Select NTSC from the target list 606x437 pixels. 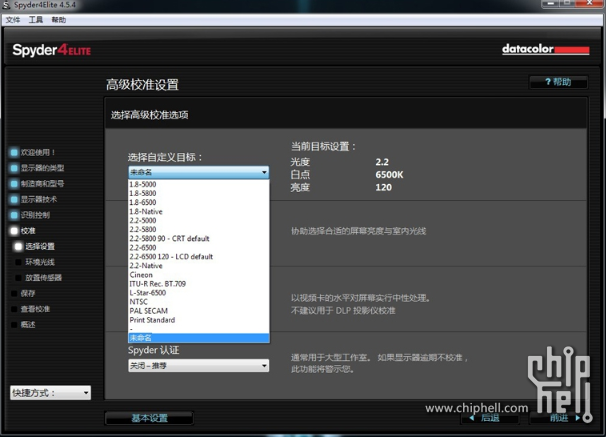click(199, 302)
